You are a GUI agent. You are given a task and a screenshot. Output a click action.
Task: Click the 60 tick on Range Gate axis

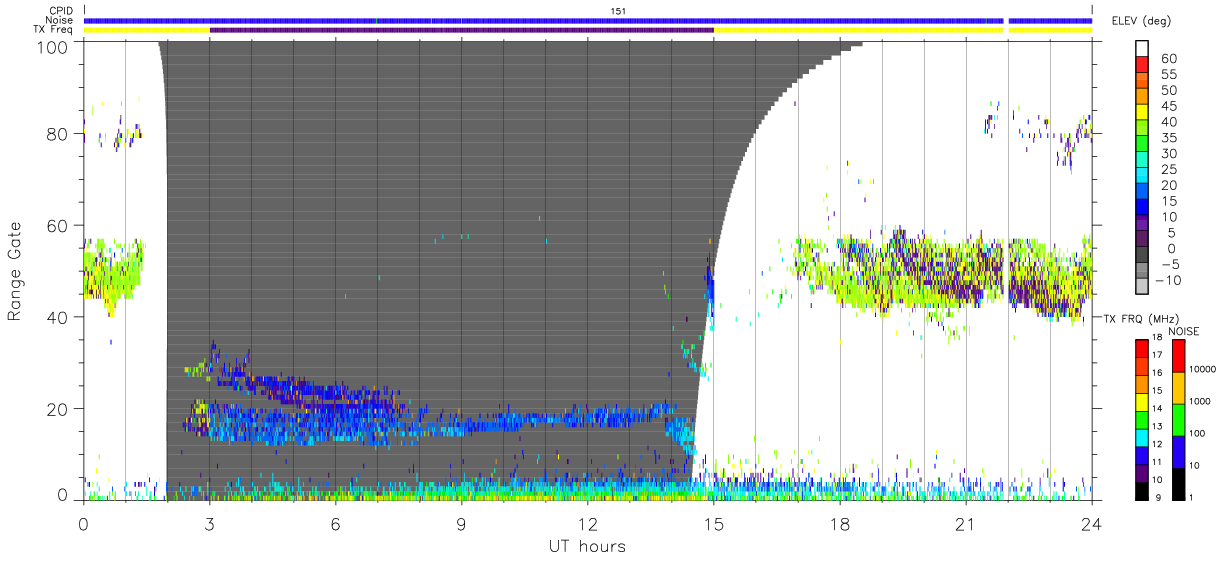[59, 226]
